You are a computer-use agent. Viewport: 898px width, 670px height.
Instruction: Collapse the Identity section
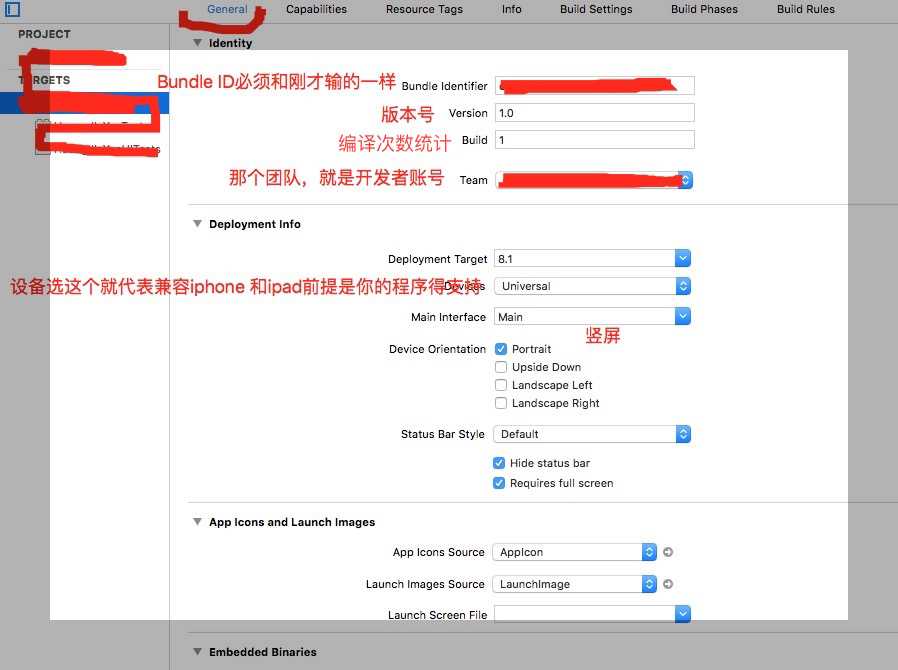click(x=198, y=42)
